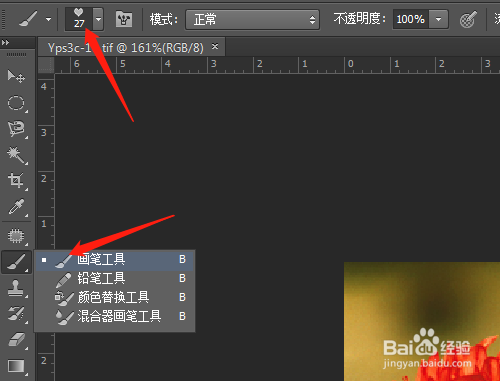Screen dimensions: 500x381
Task: Click the ruler origin corner box
Action: click(x=46, y=65)
